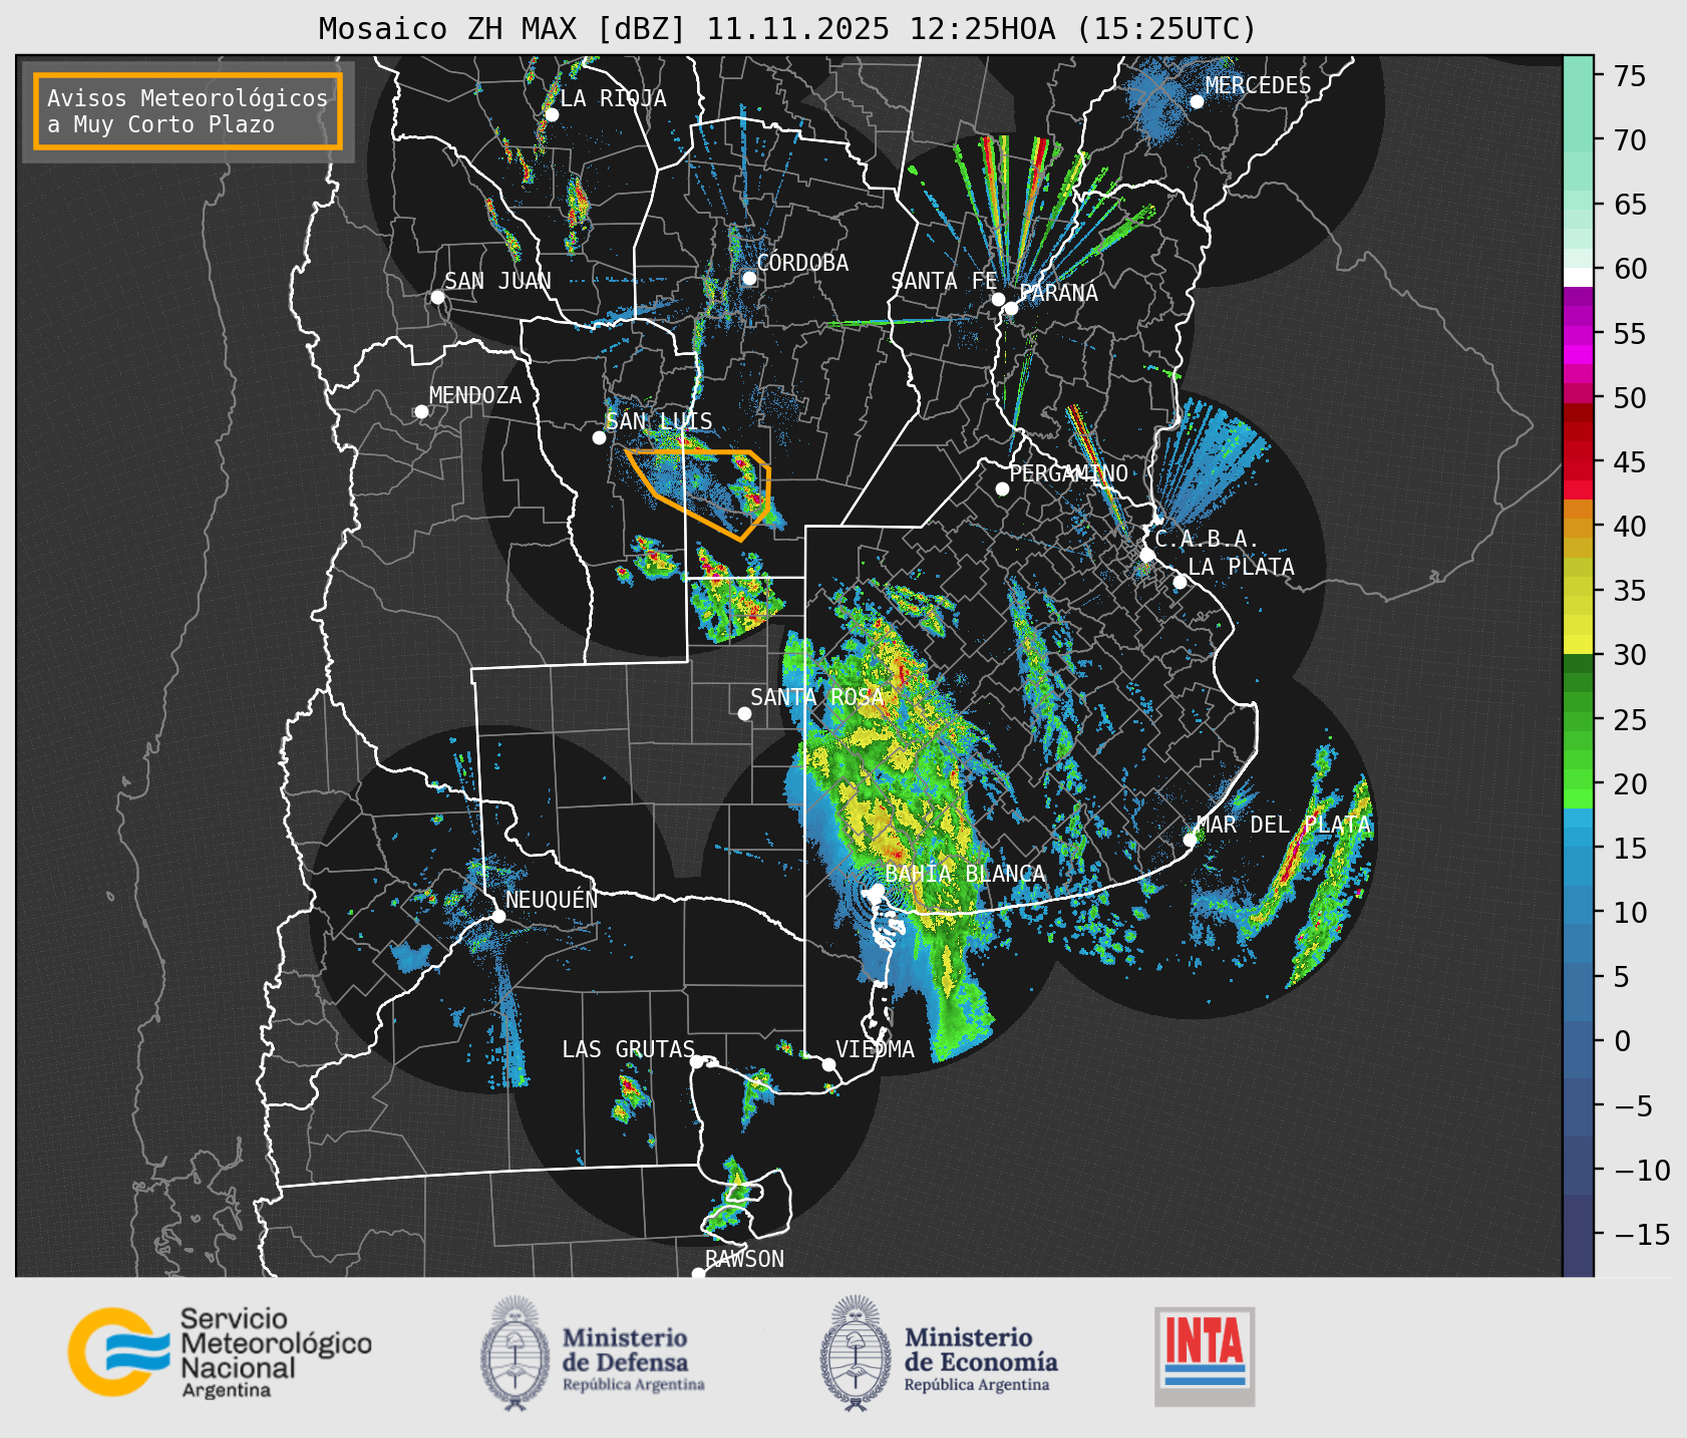Click the 75 tick label on the dBZ scale
Image resolution: width=1687 pixels, height=1438 pixels.
click(1630, 76)
